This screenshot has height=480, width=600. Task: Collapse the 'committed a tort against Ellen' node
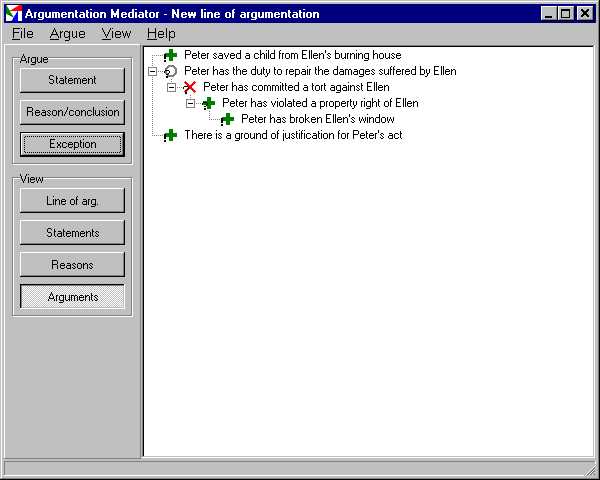tap(171, 88)
